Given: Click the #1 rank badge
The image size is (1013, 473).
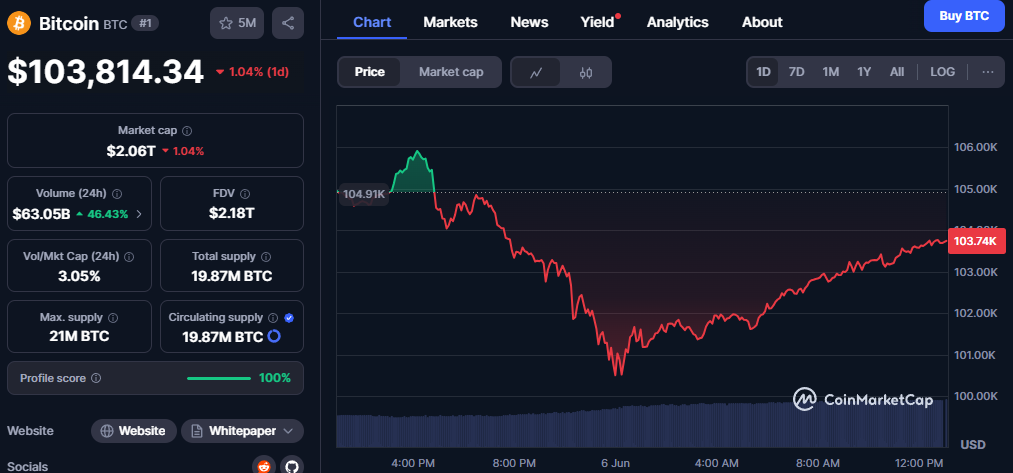Looking at the screenshot, I should (x=145, y=23).
